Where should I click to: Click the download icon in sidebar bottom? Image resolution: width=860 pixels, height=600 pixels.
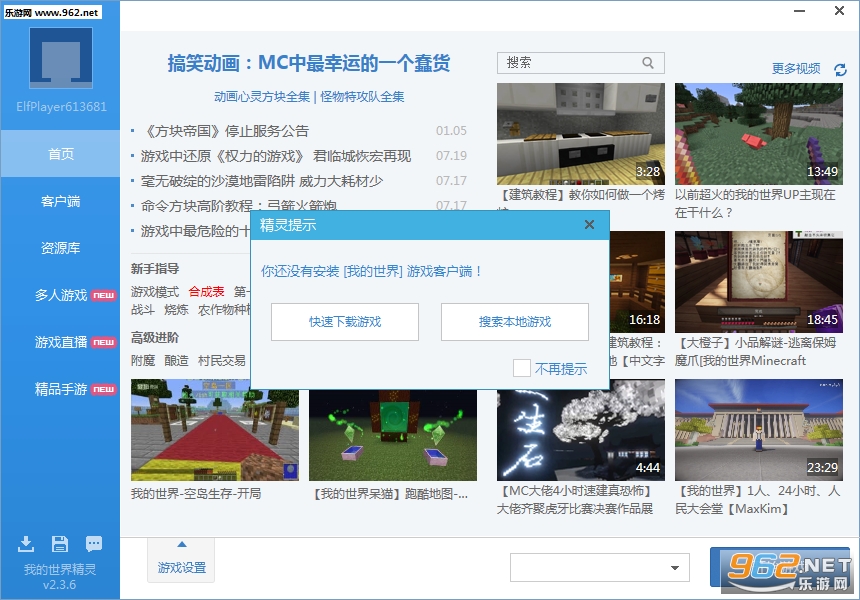coord(26,544)
